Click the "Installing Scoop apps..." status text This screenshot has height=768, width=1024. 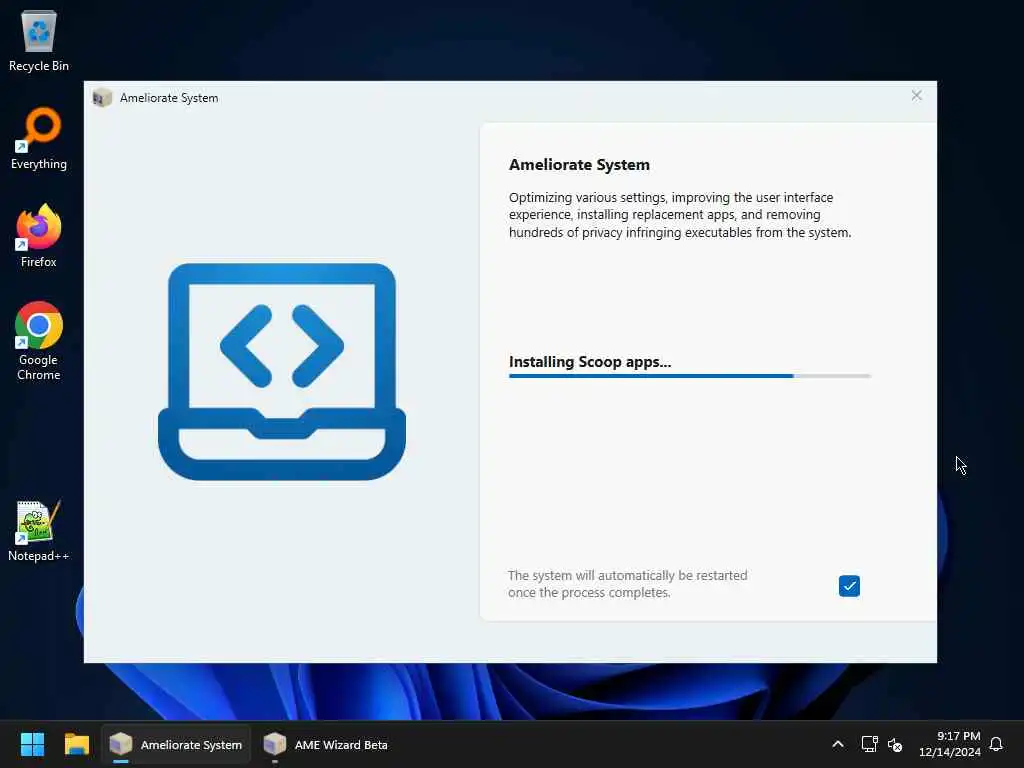(590, 362)
